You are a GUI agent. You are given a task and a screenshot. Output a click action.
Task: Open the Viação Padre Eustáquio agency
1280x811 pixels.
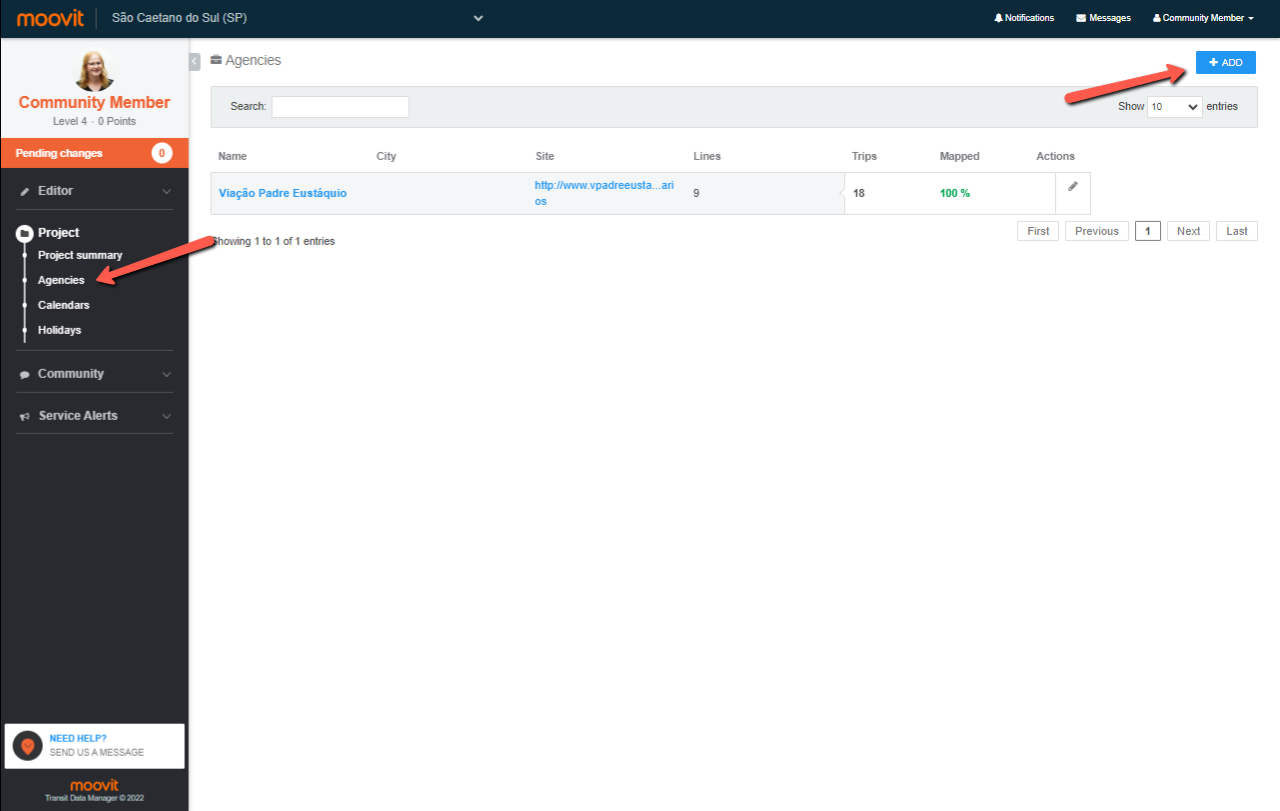(x=283, y=193)
